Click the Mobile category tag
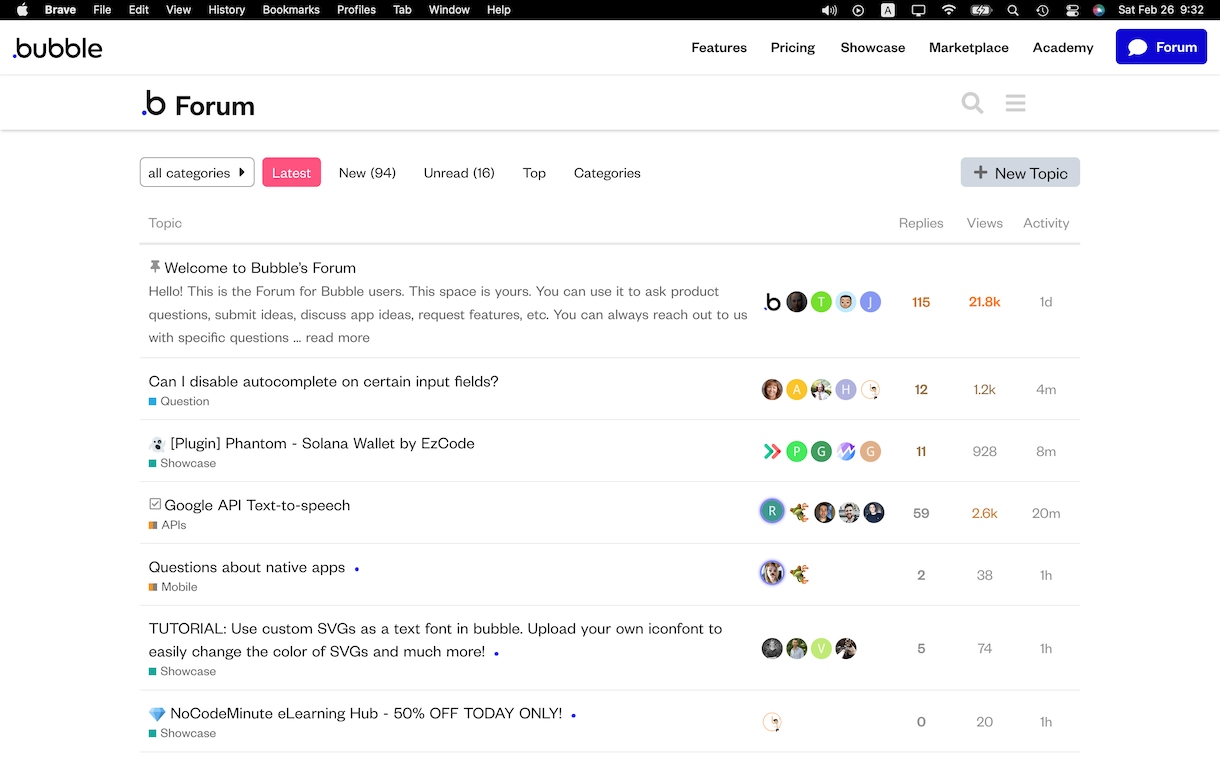This screenshot has height=763, width=1220. (x=173, y=587)
